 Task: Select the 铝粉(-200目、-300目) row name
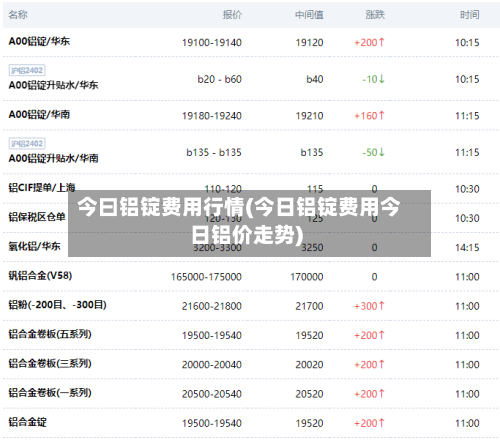point(57,305)
